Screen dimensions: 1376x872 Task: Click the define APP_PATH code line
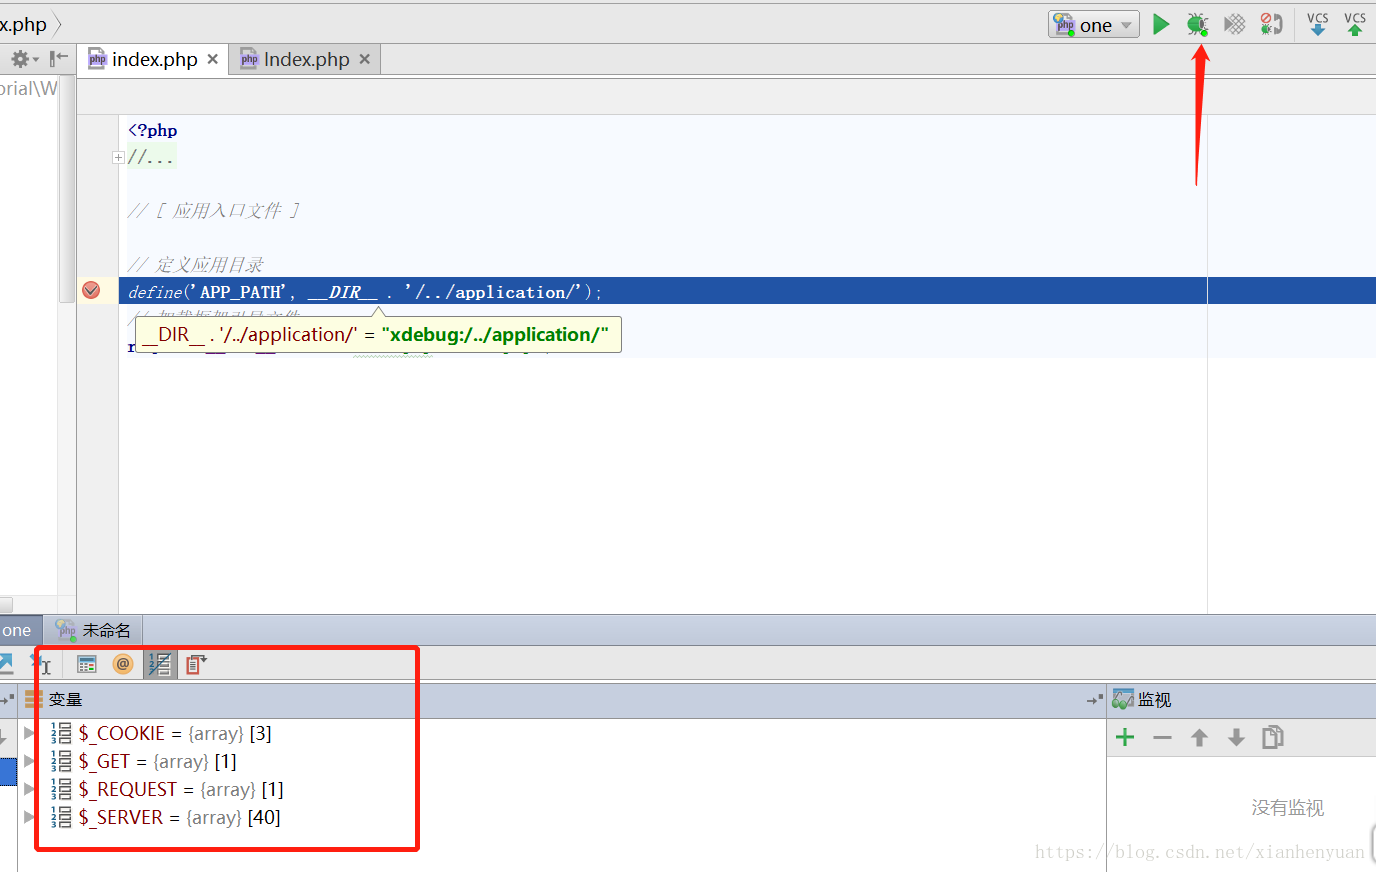[366, 292]
